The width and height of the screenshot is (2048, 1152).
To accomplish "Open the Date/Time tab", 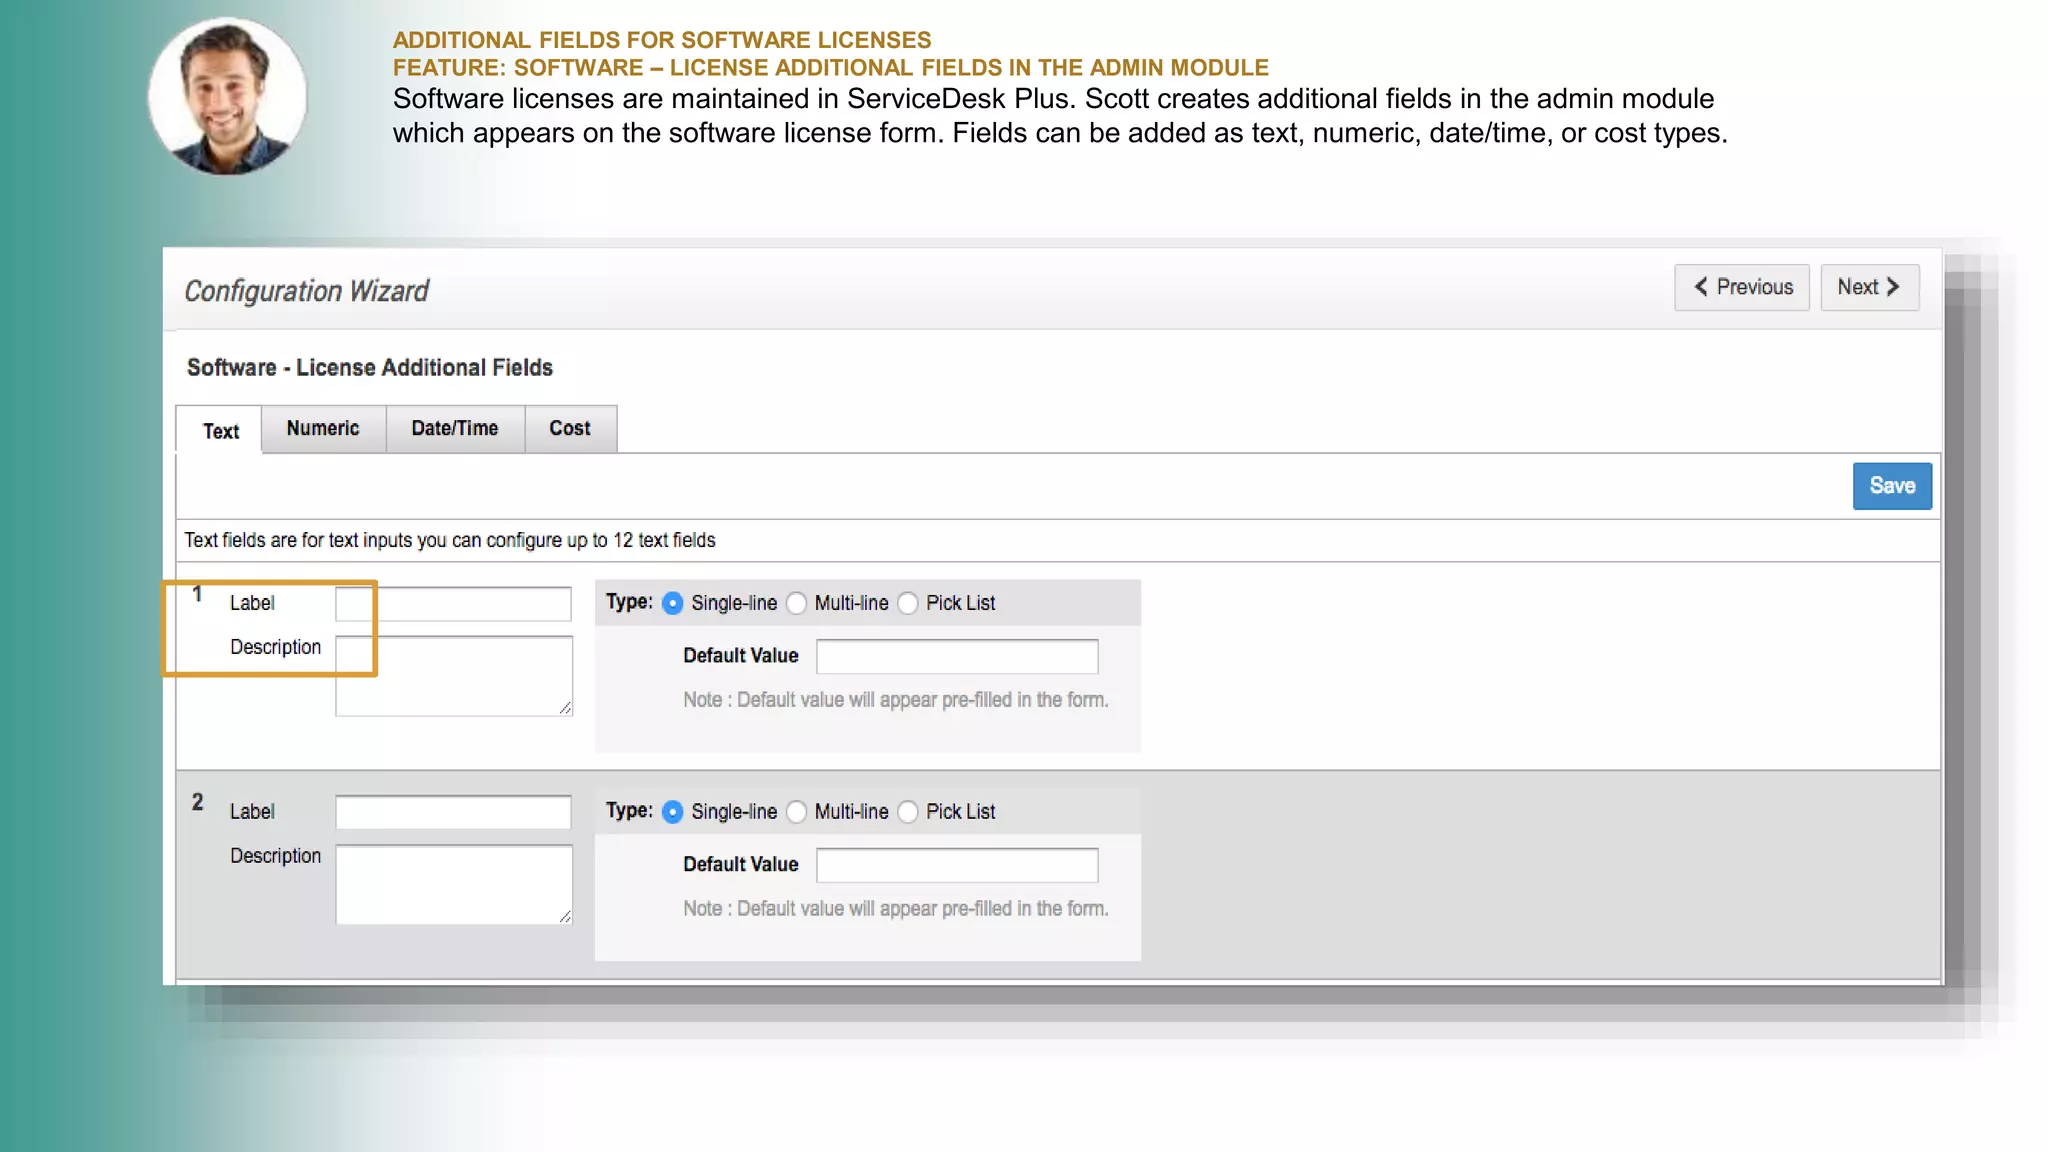I will click(x=455, y=428).
